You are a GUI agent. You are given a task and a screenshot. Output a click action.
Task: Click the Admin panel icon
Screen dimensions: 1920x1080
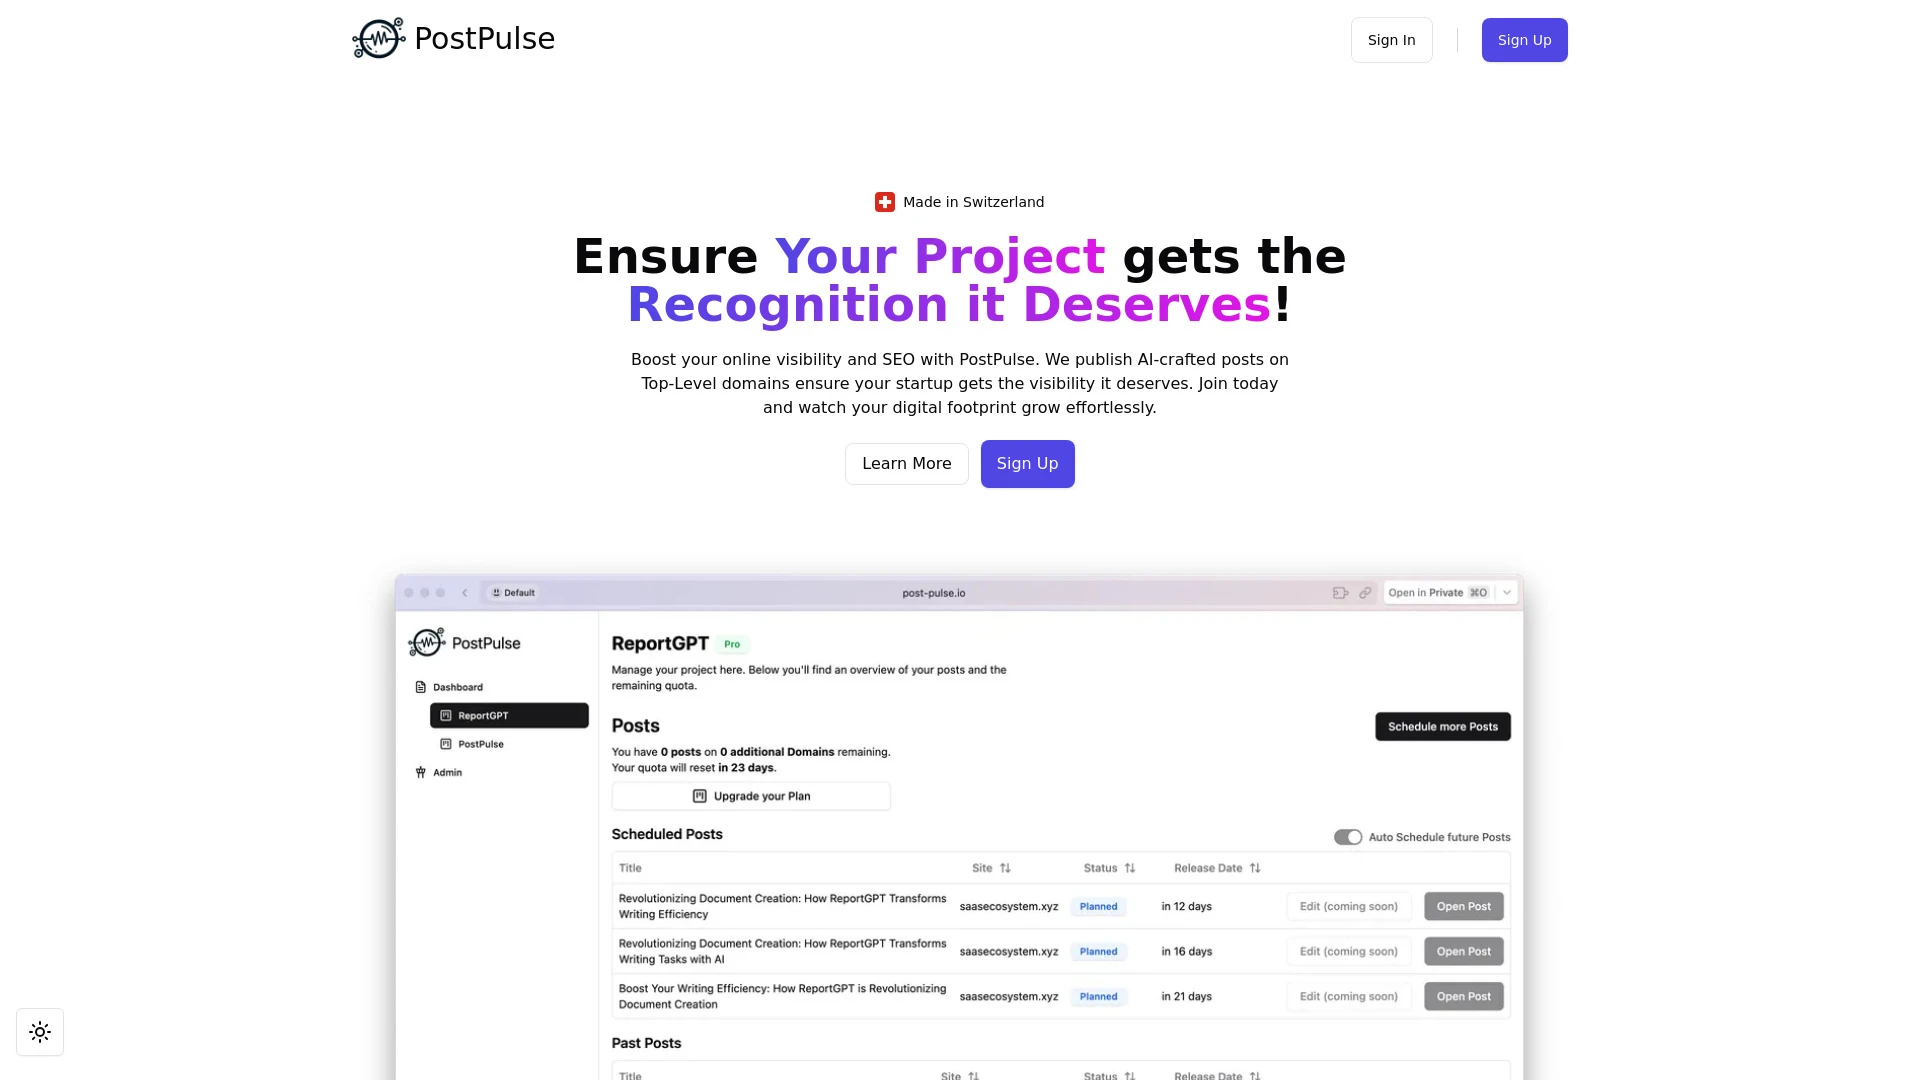pyautogui.click(x=419, y=771)
